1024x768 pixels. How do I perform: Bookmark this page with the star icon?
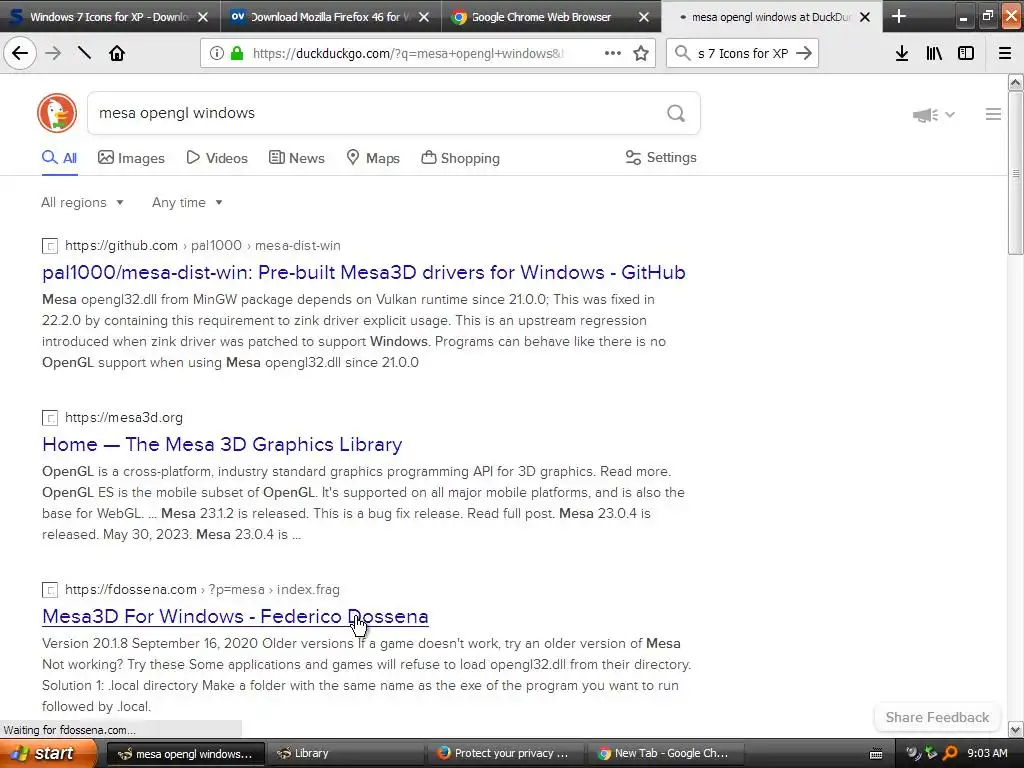641,53
